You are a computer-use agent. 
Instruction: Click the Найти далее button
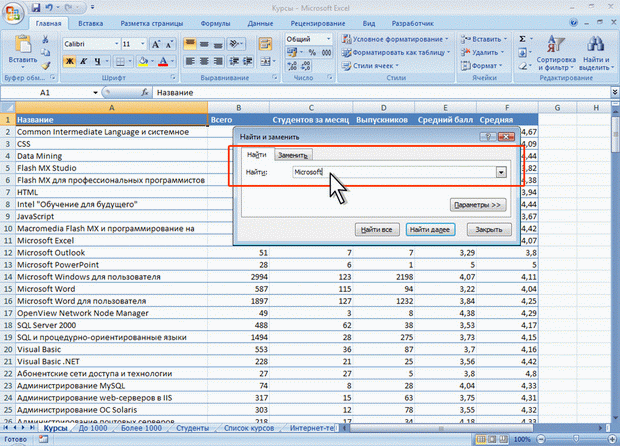click(430, 229)
